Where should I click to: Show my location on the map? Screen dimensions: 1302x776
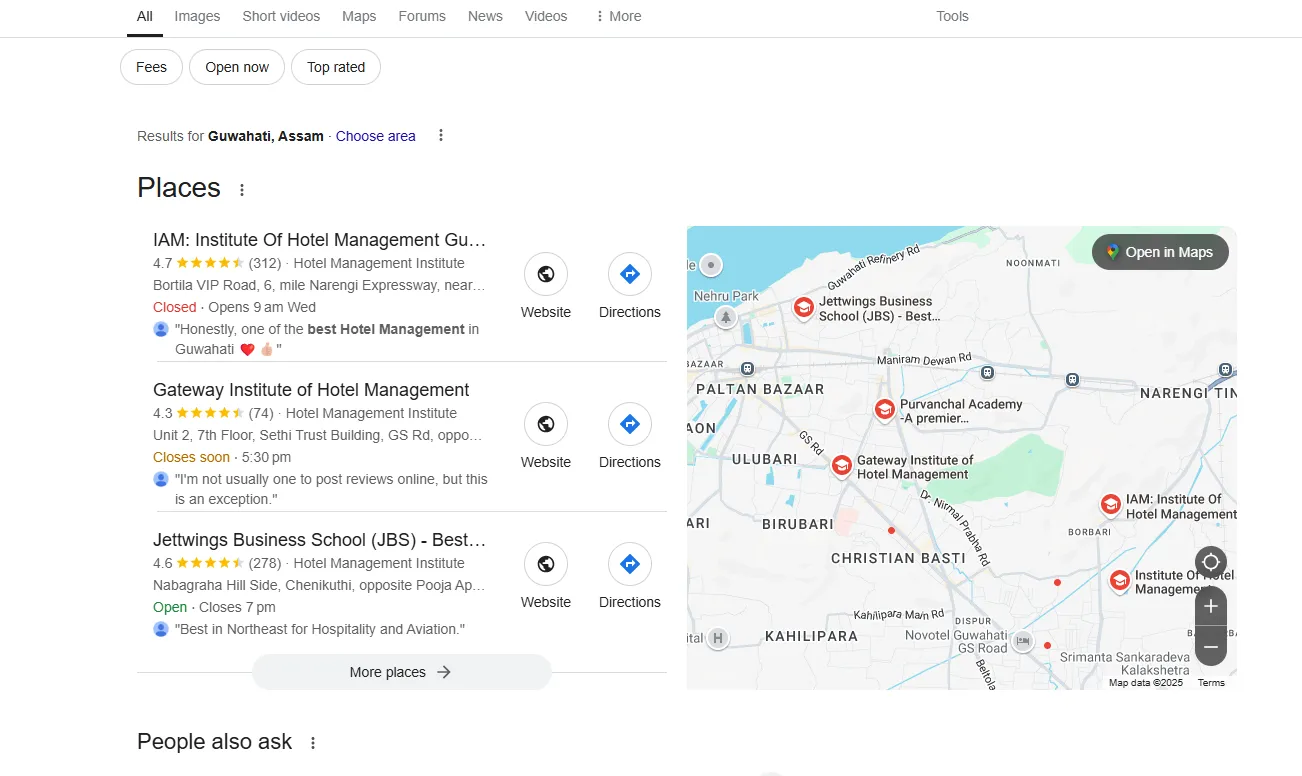click(1211, 562)
